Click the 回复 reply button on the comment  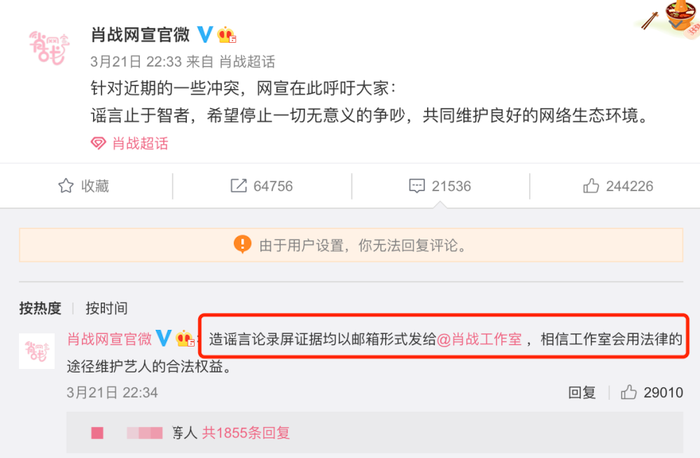582,392
